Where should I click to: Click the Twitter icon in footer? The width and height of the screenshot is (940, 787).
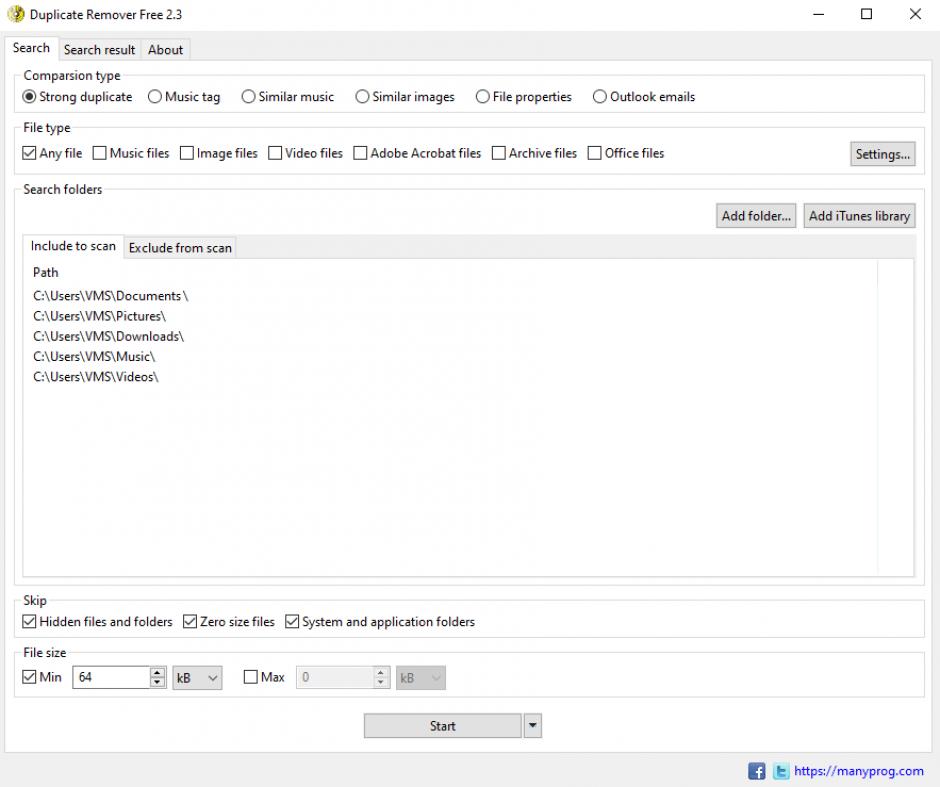click(780, 771)
